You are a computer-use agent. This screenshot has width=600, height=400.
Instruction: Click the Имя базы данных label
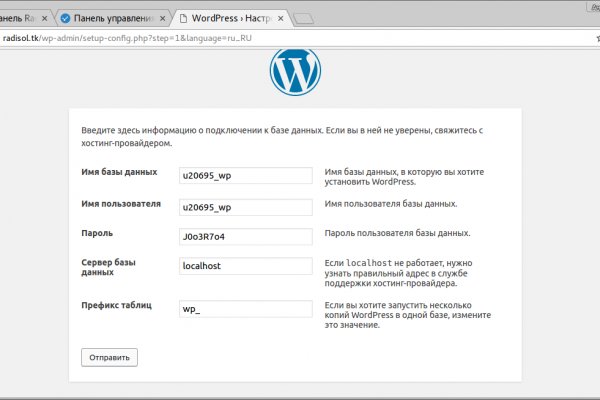[118, 171]
